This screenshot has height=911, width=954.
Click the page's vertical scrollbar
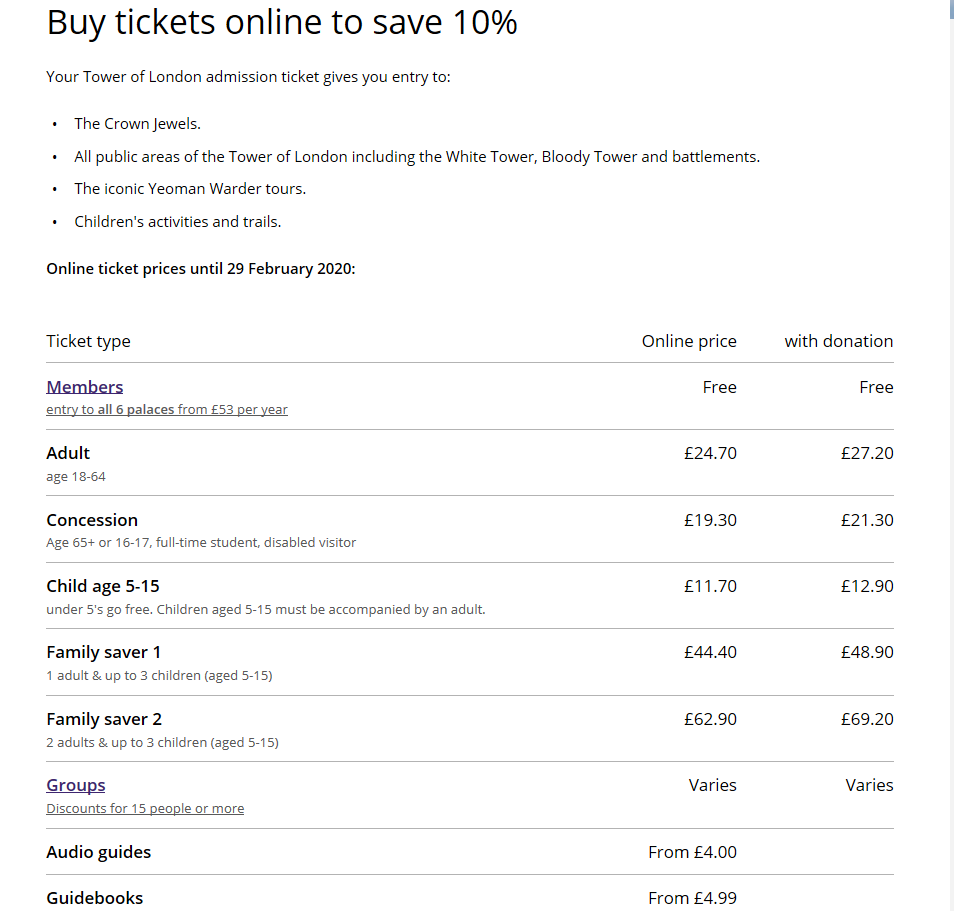click(950, 455)
